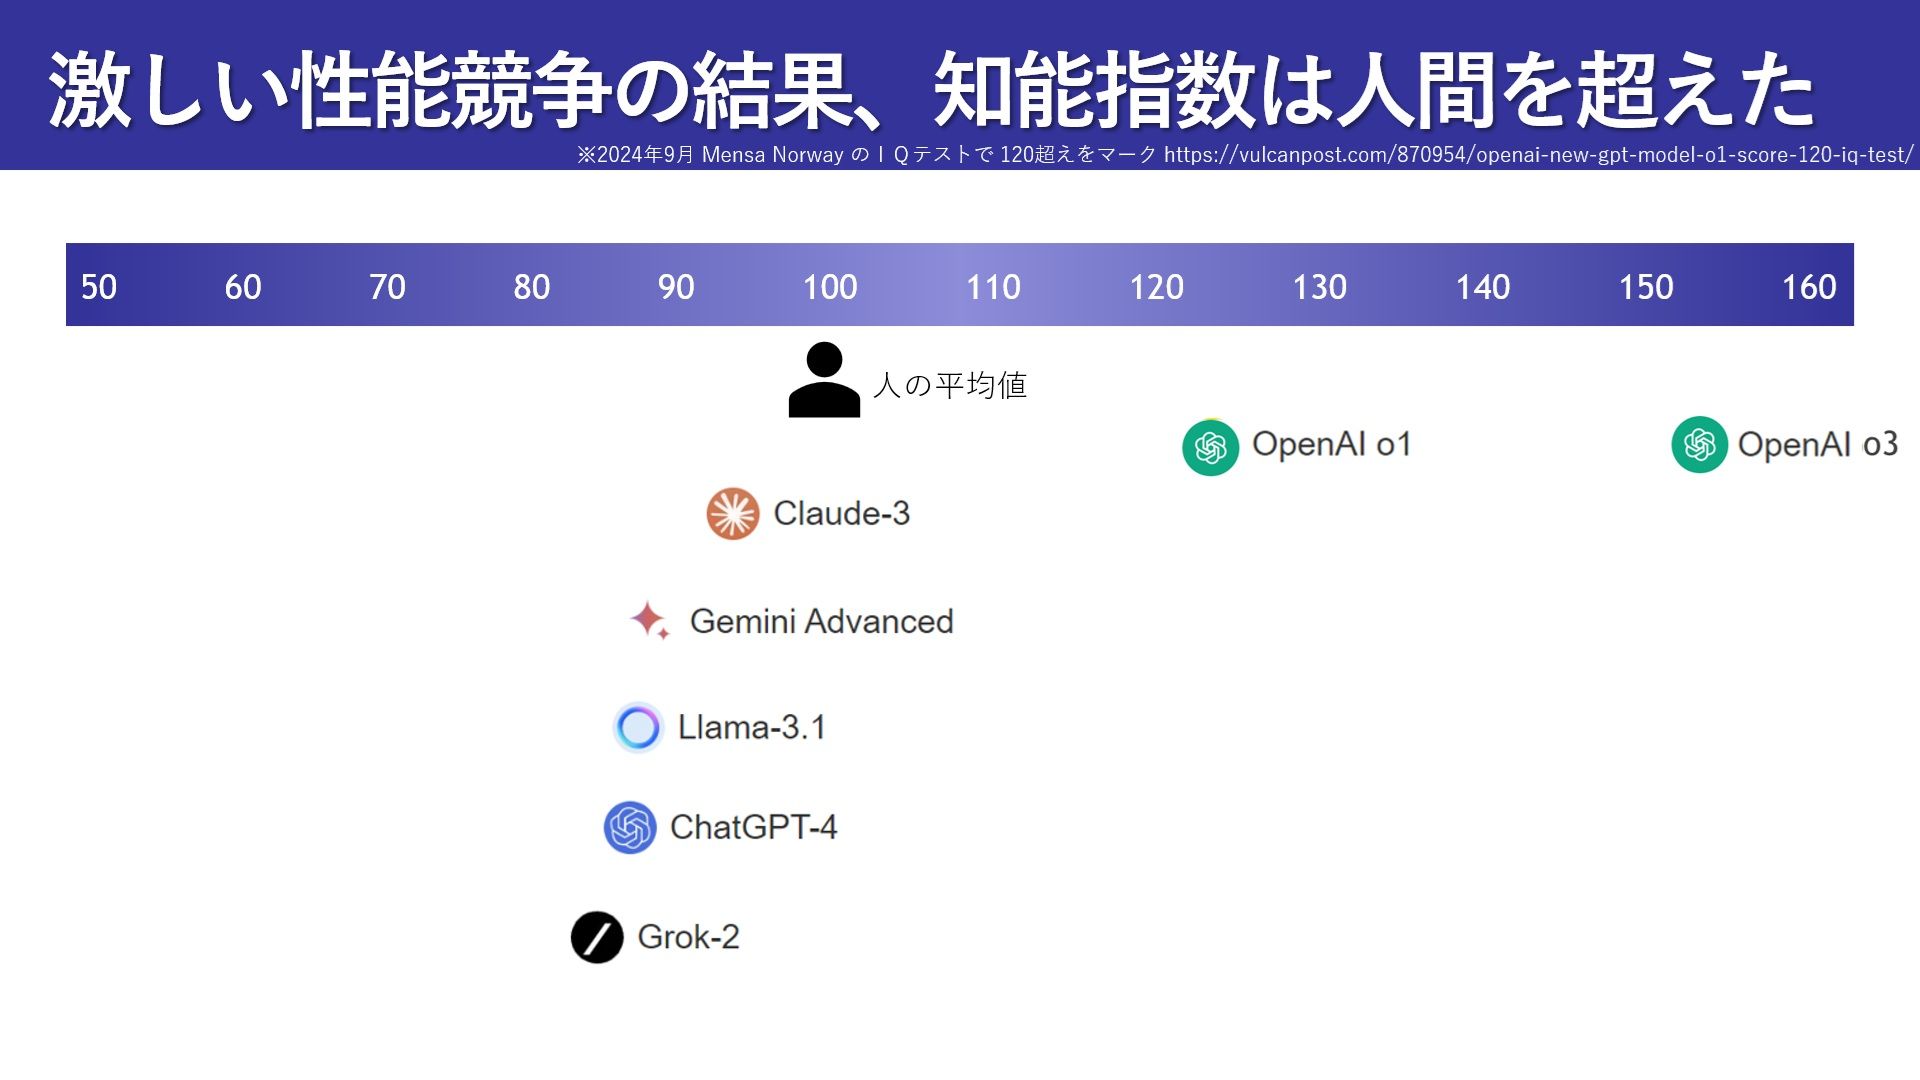The height and width of the screenshot is (1080, 1920).
Task: Click the 60 mark on the scale
Action: (x=243, y=287)
